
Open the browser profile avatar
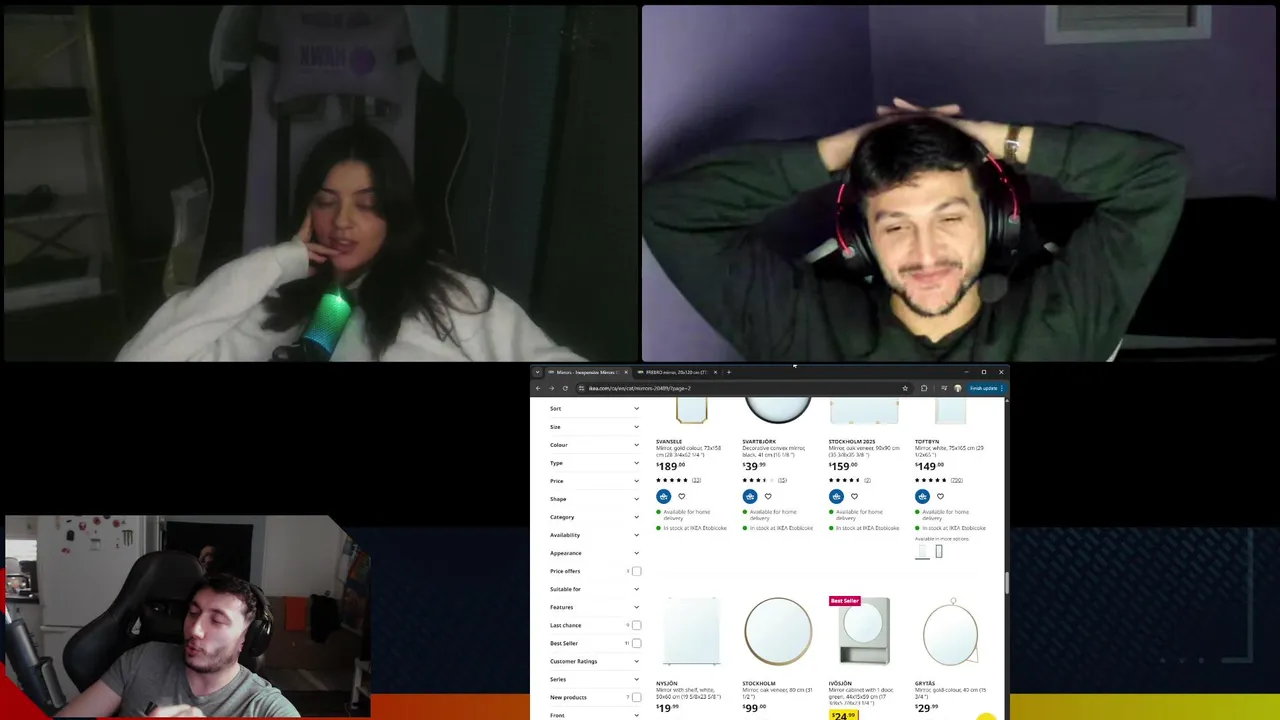click(957, 388)
